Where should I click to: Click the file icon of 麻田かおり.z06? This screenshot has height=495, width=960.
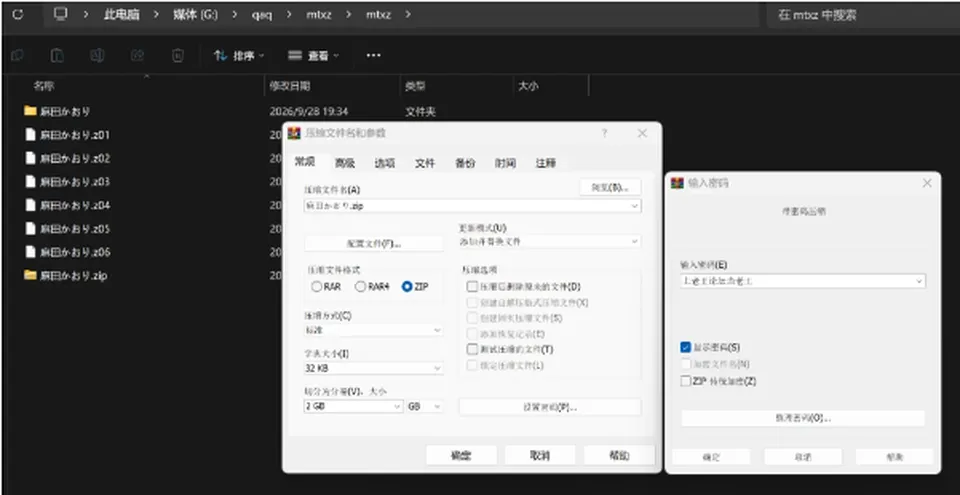[30, 252]
